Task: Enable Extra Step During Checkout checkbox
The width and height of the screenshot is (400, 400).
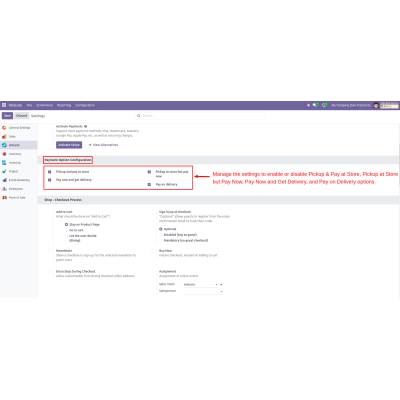Action: (x=49, y=271)
